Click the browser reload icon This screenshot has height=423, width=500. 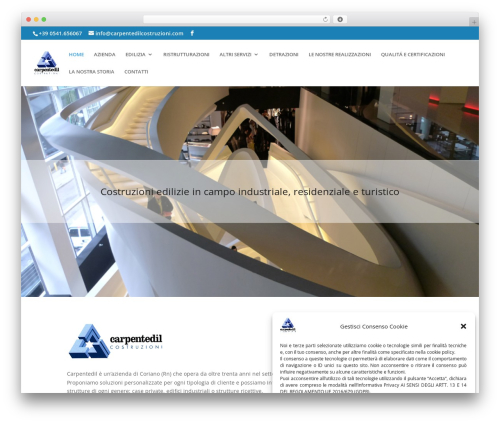click(325, 19)
